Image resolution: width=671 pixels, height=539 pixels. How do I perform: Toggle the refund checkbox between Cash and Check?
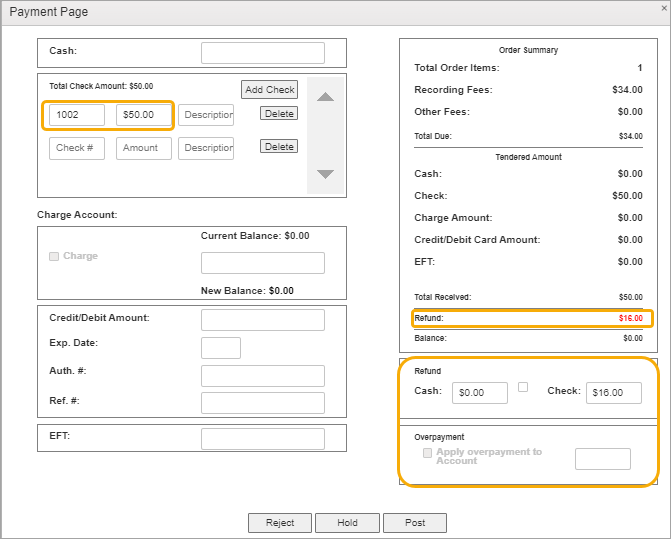523,387
